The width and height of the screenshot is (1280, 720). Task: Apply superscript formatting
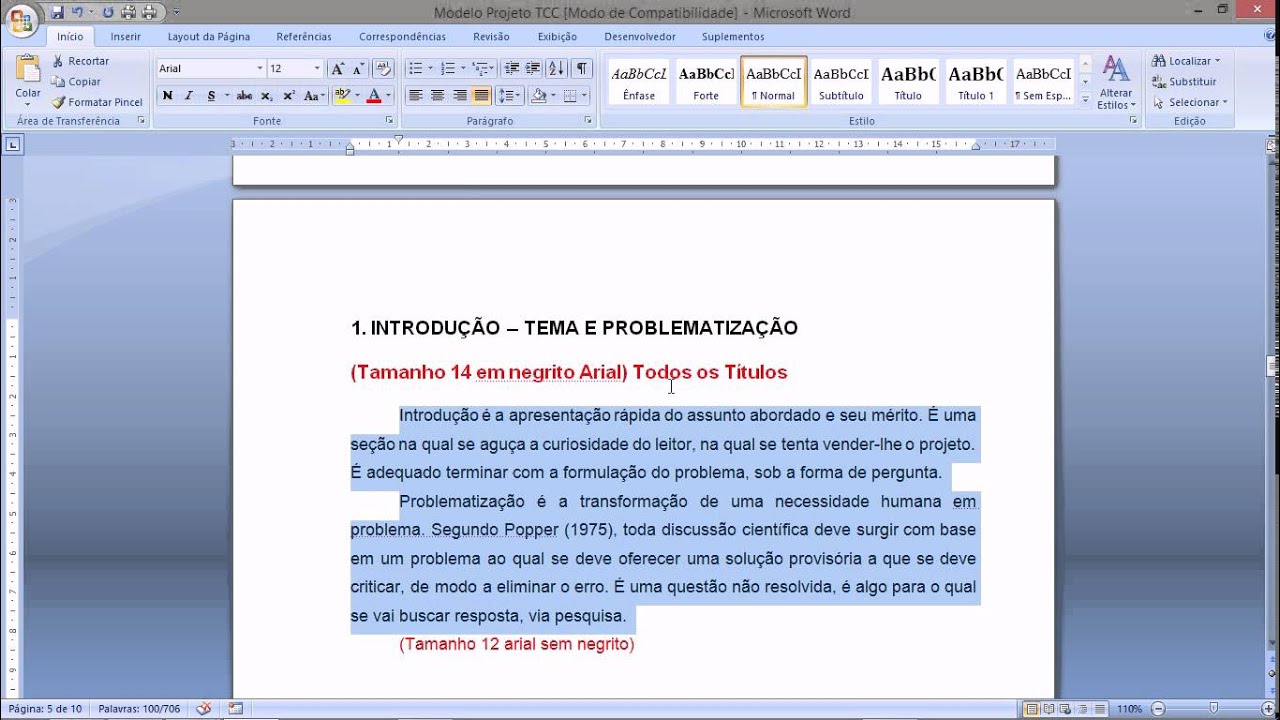click(x=289, y=96)
